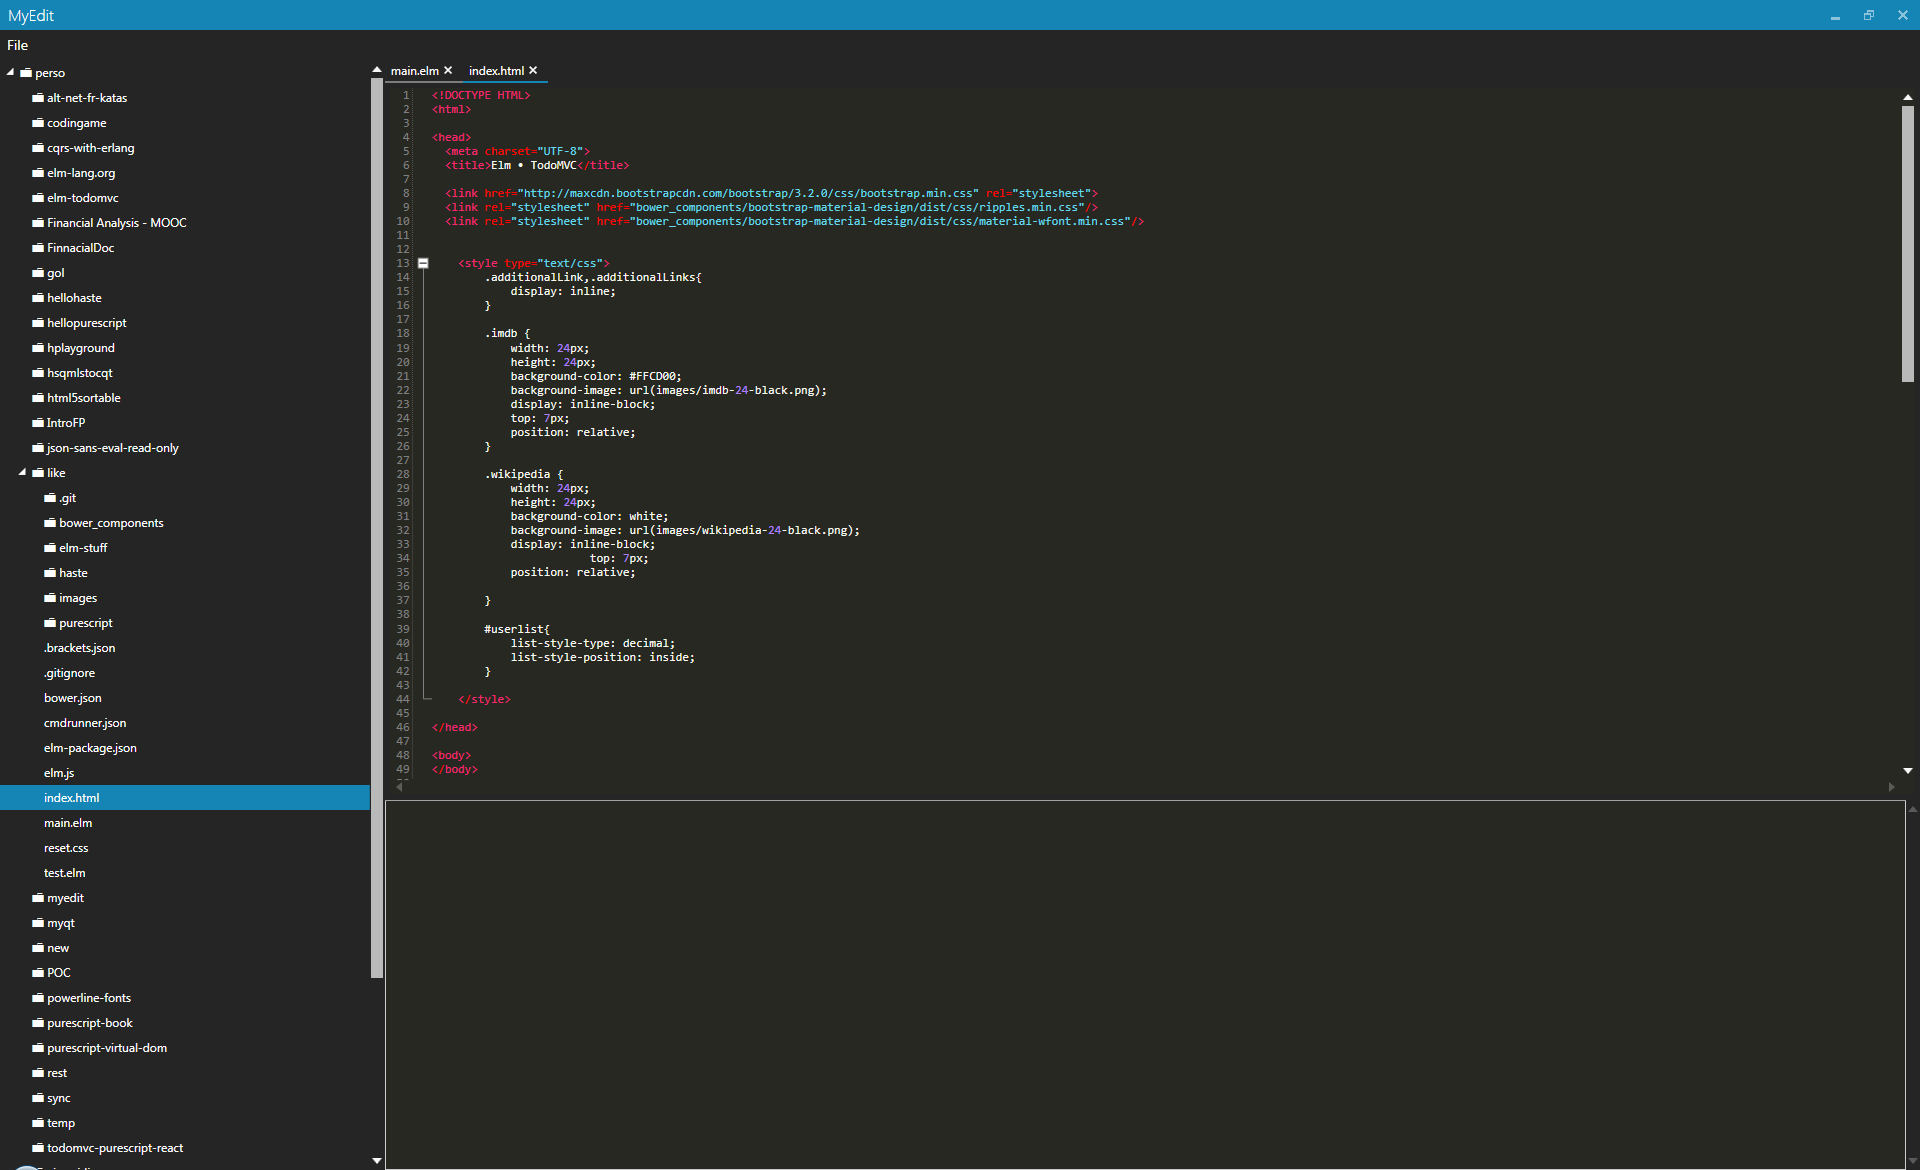Click the json-sans-eval-read-only folder icon
The image size is (1920, 1170).
[x=38, y=448]
